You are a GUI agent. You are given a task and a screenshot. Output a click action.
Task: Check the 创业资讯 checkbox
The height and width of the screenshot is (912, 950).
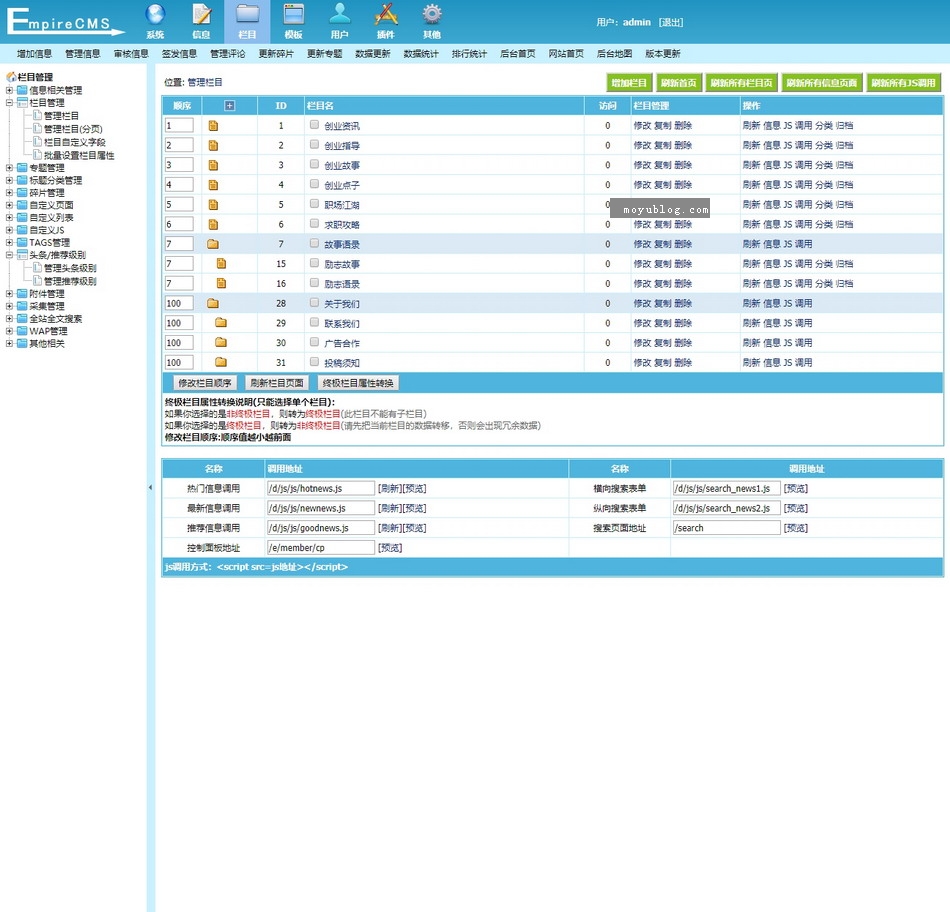pyautogui.click(x=314, y=125)
